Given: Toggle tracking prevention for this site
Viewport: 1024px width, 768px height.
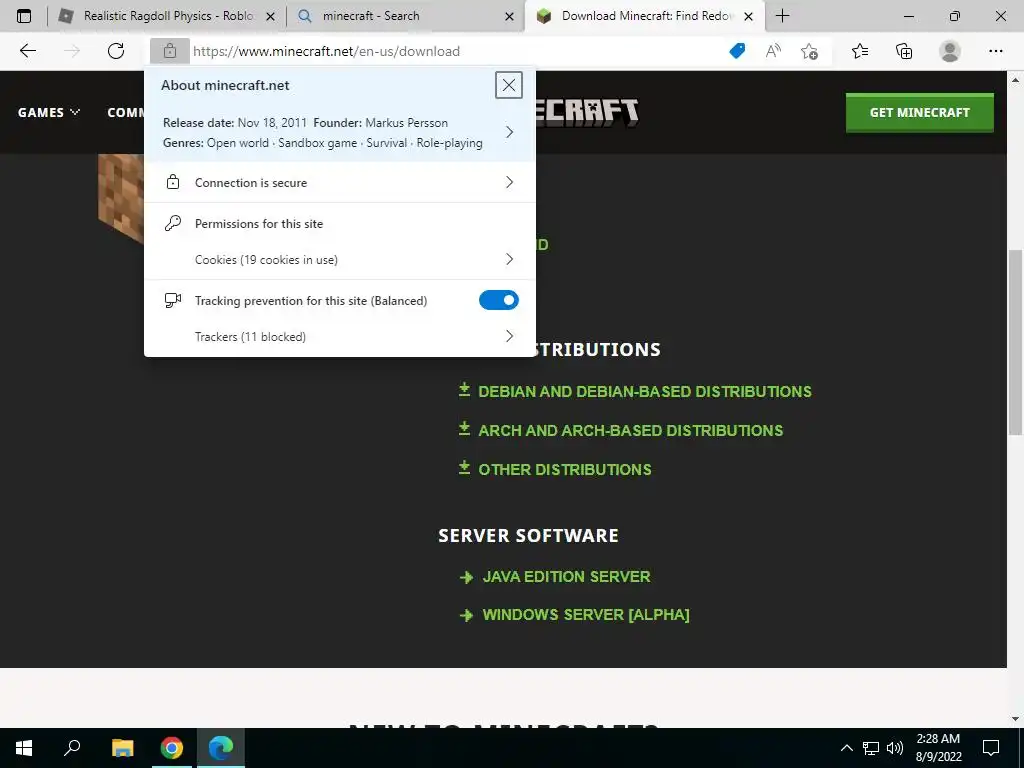Looking at the screenshot, I should 499,300.
